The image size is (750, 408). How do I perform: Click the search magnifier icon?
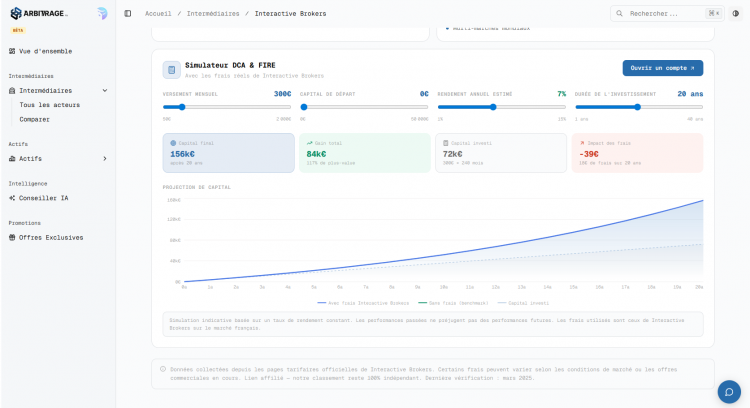619,13
